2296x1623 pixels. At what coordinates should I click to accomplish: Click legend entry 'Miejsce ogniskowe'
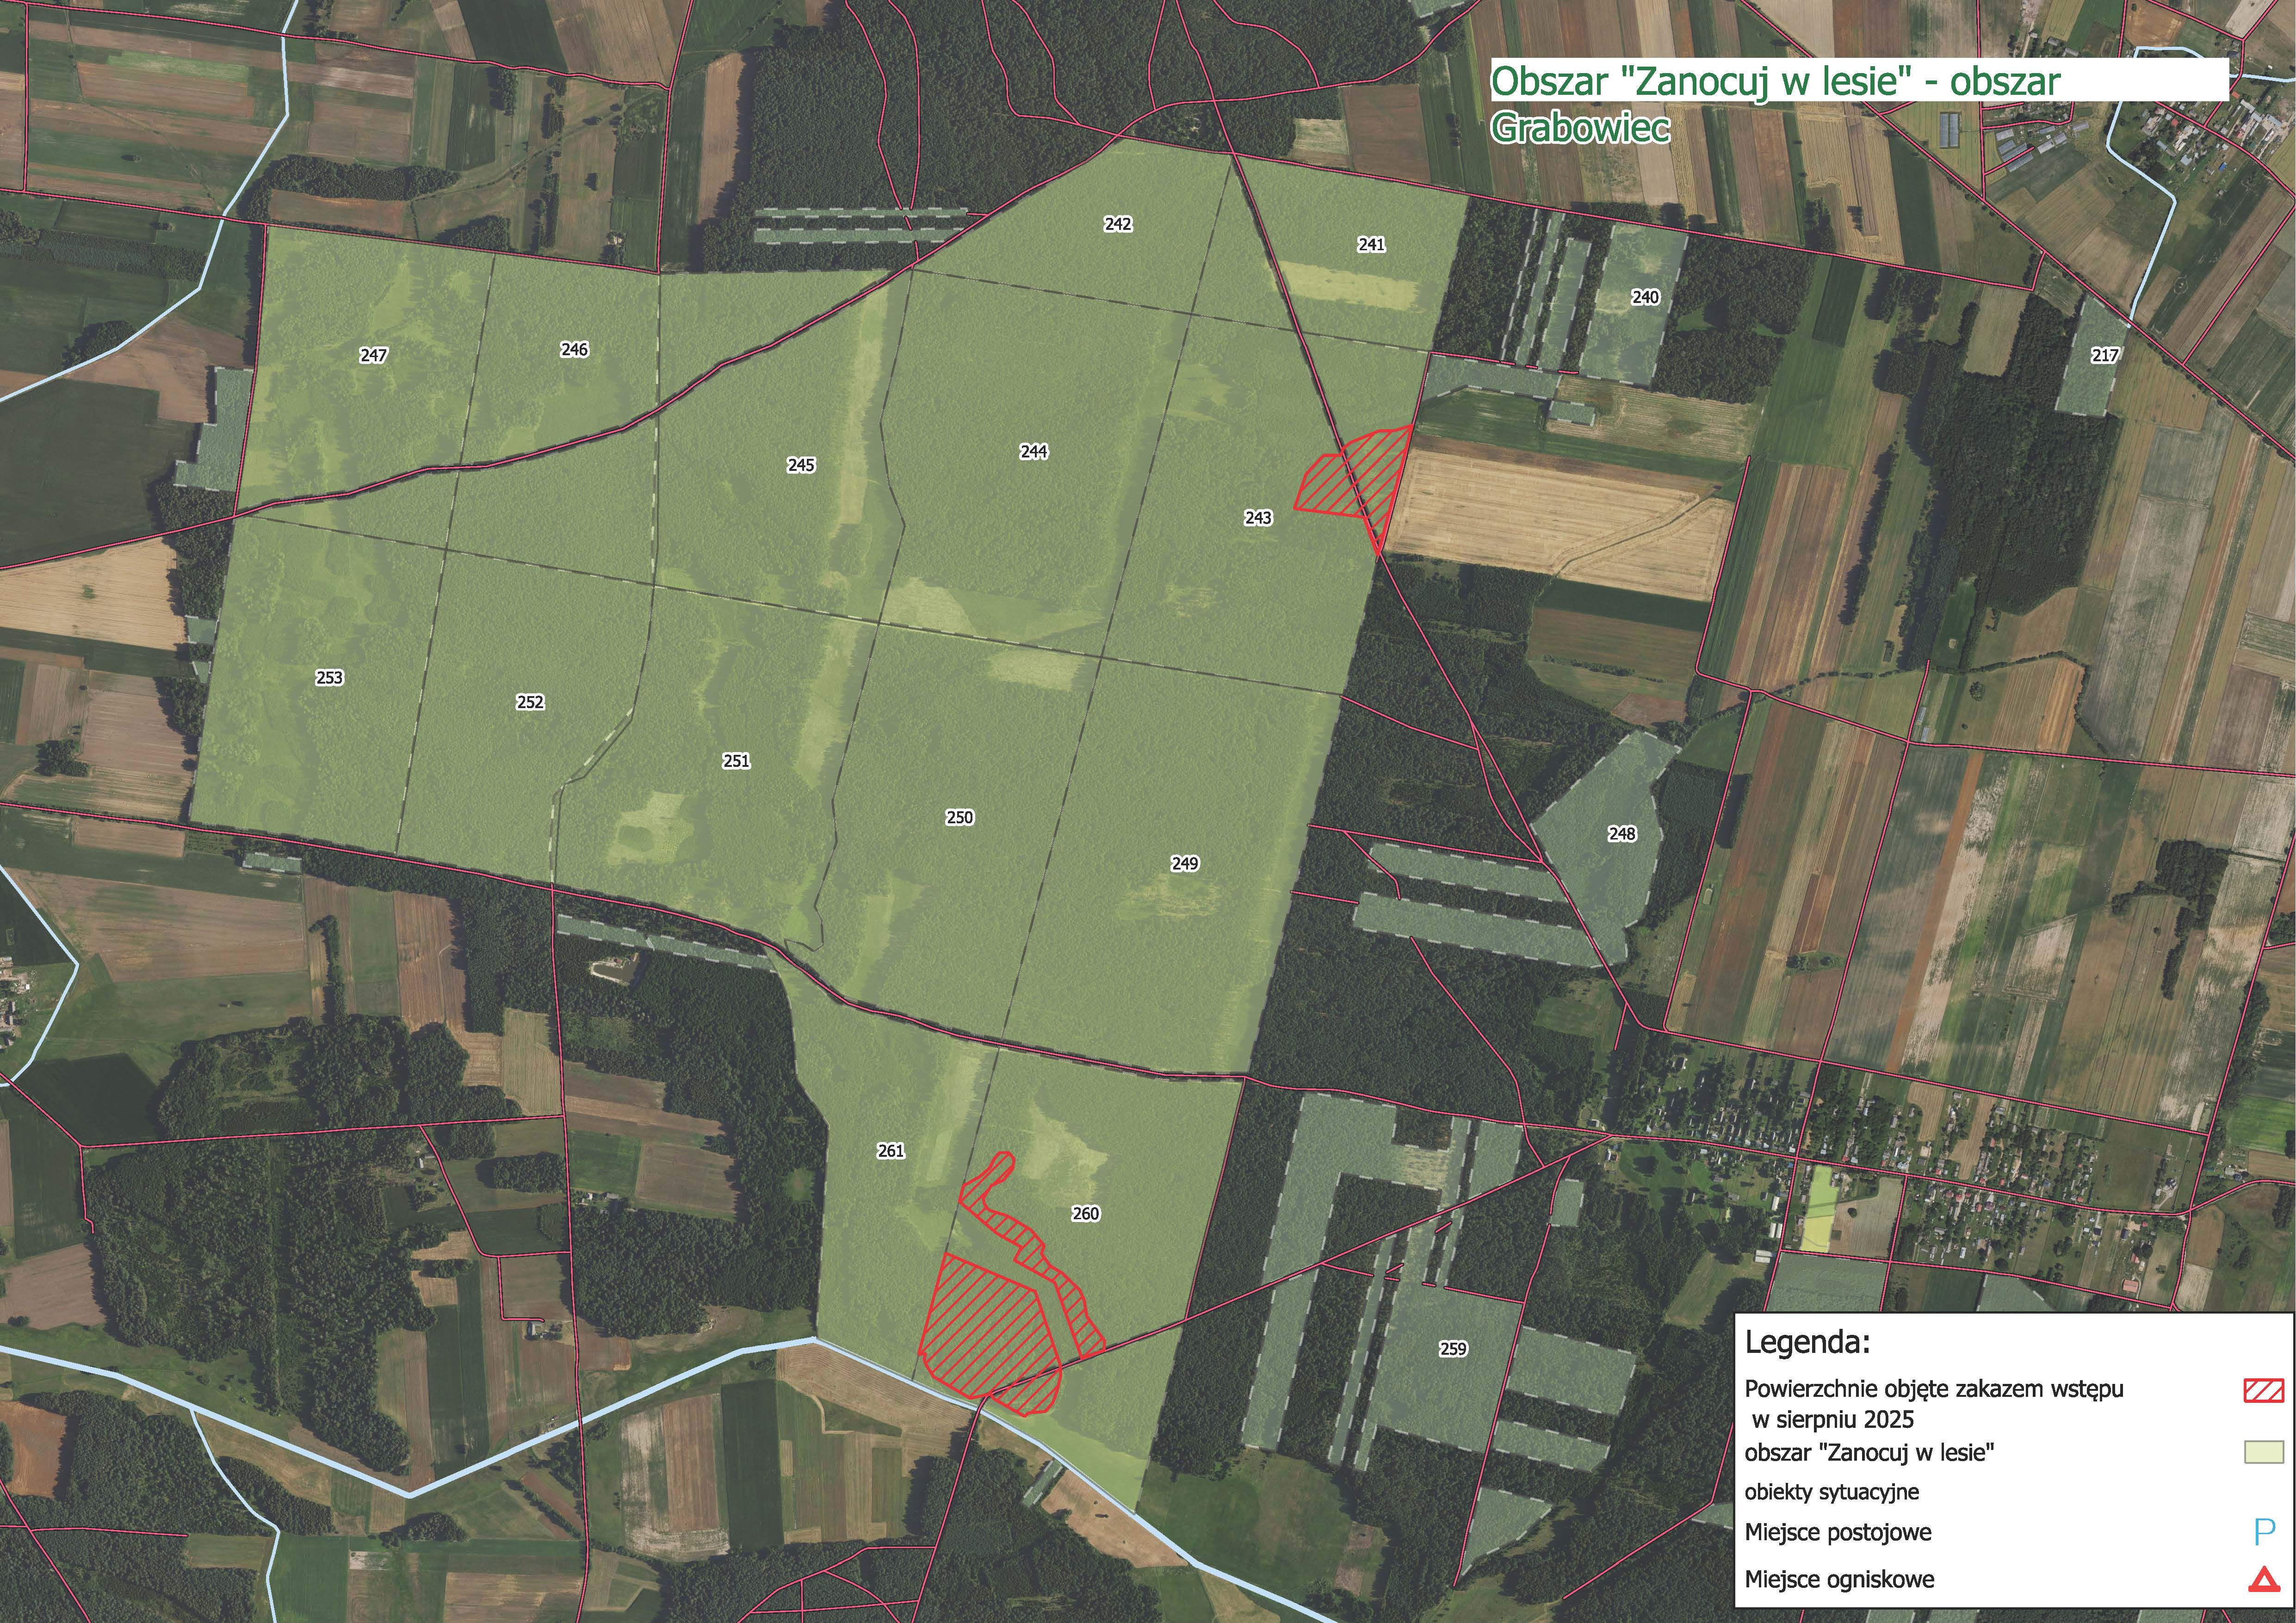[x=1839, y=1579]
